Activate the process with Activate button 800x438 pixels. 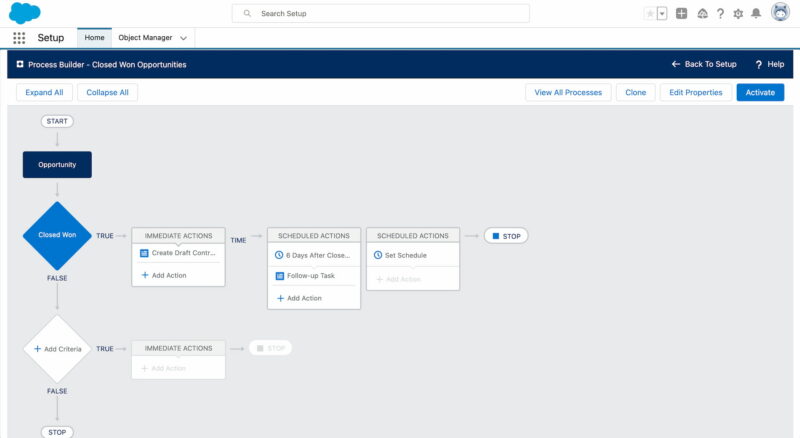(x=760, y=92)
